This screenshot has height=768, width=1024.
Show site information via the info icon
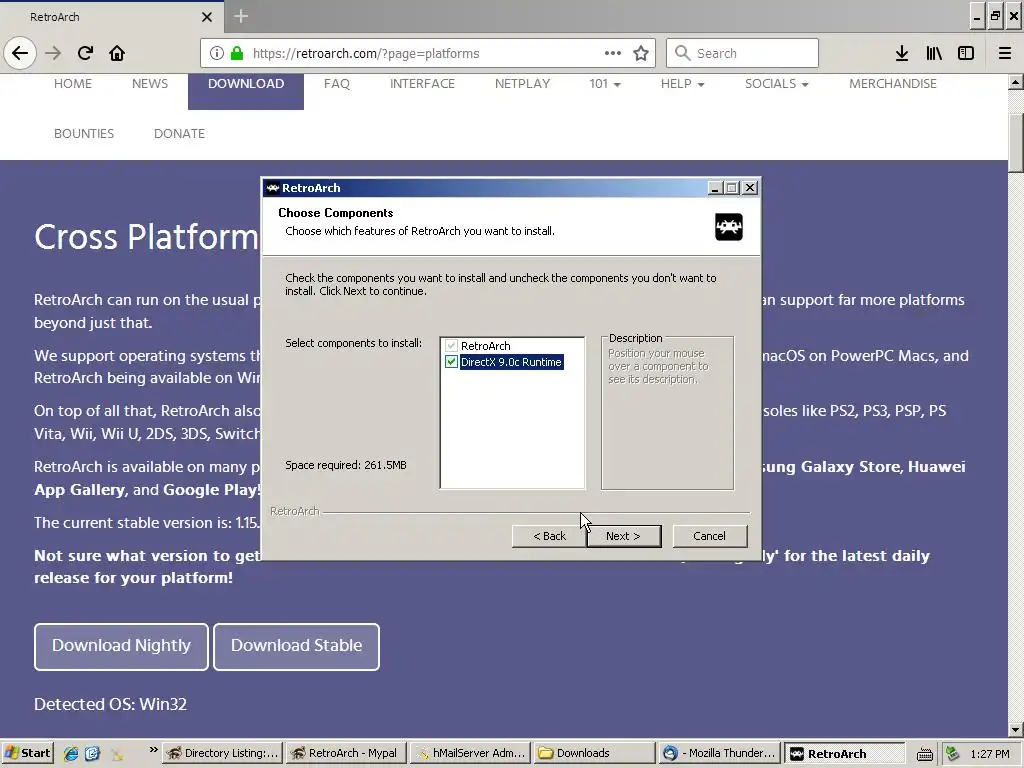point(217,53)
